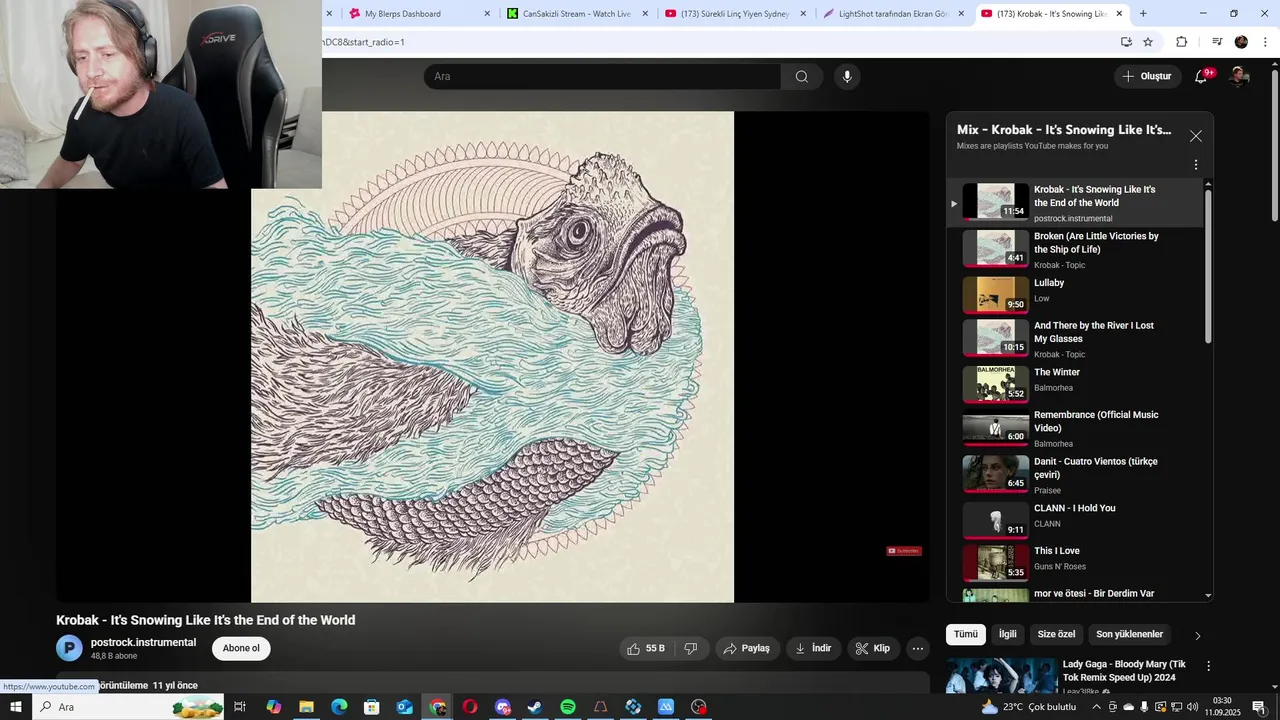The image size is (1280, 720).
Task: Click the Oluştur create button
Action: (x=1147, y=77)
